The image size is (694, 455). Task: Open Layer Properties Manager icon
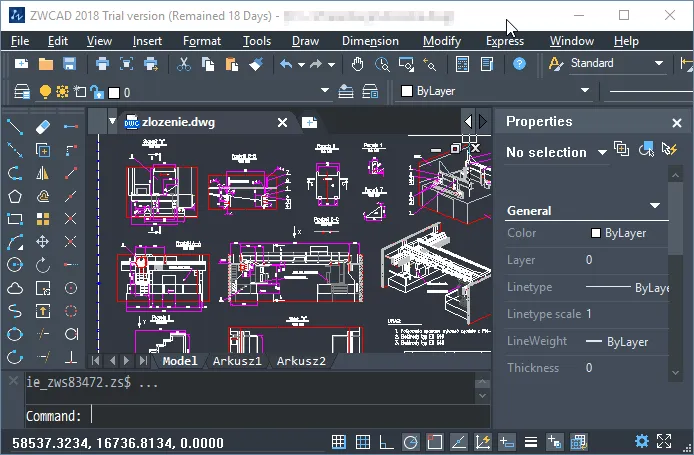pyautogui.click(x=22, y=92)
